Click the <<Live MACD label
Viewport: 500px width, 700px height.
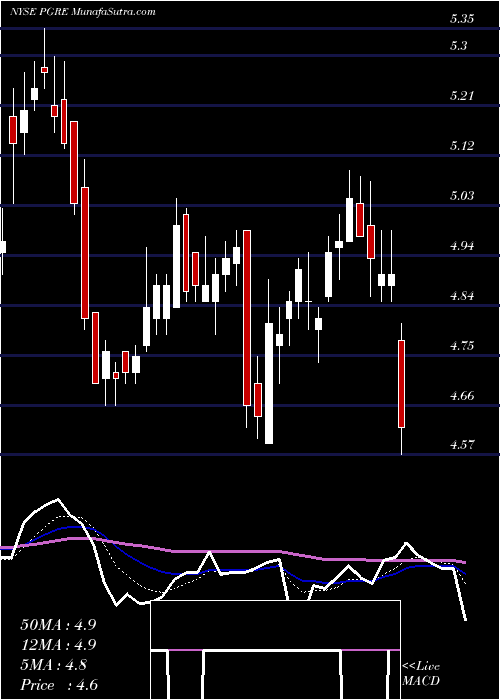coord(421,673)
